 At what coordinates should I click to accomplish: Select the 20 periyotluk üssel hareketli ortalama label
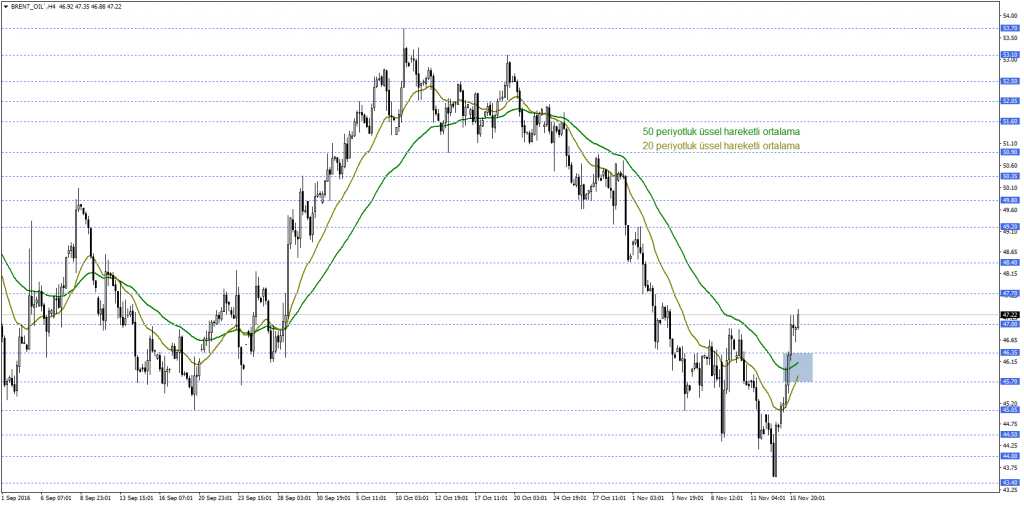coord(721,145)
